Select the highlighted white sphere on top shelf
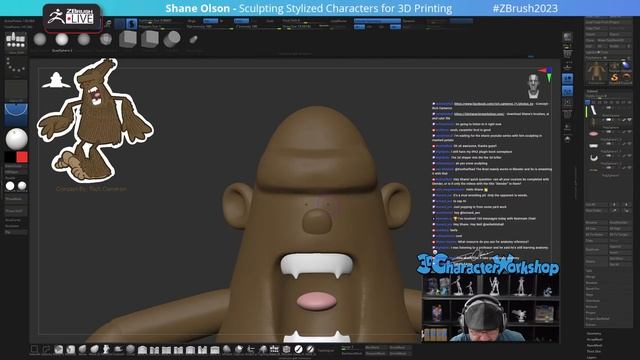The image size is (640, 360). (x=62, y=40)
